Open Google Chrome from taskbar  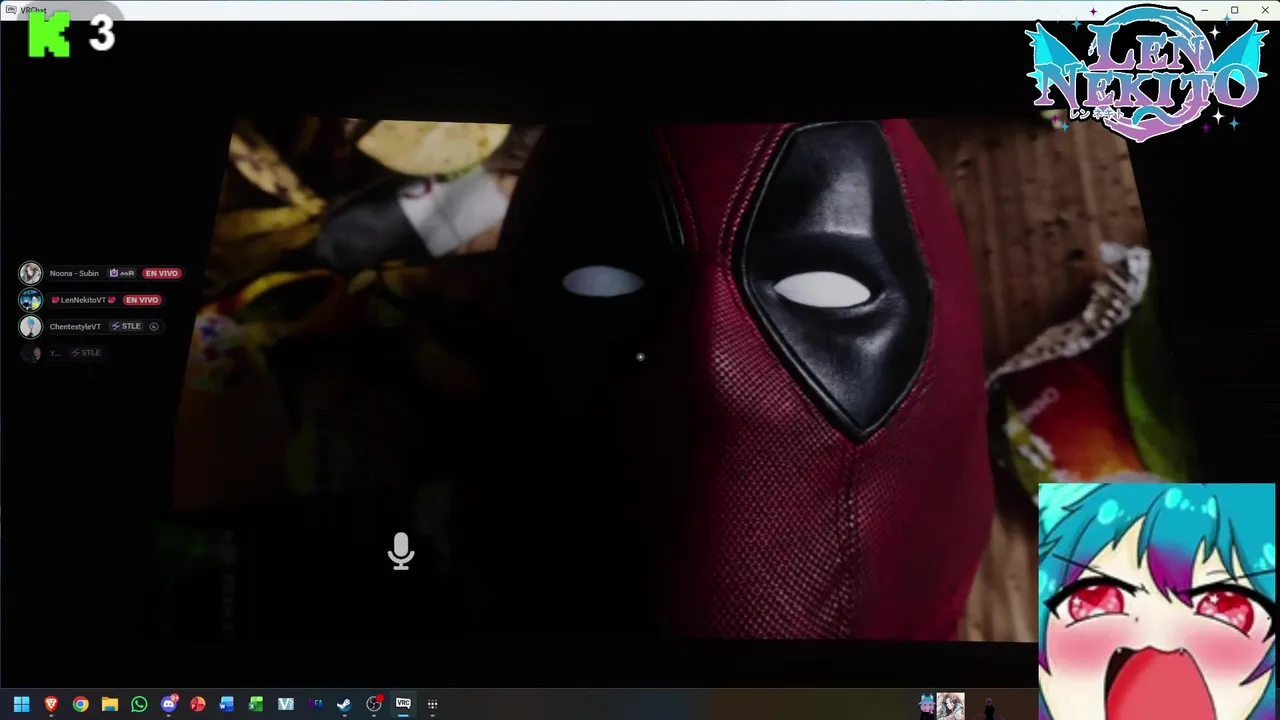tap(80, 704)
